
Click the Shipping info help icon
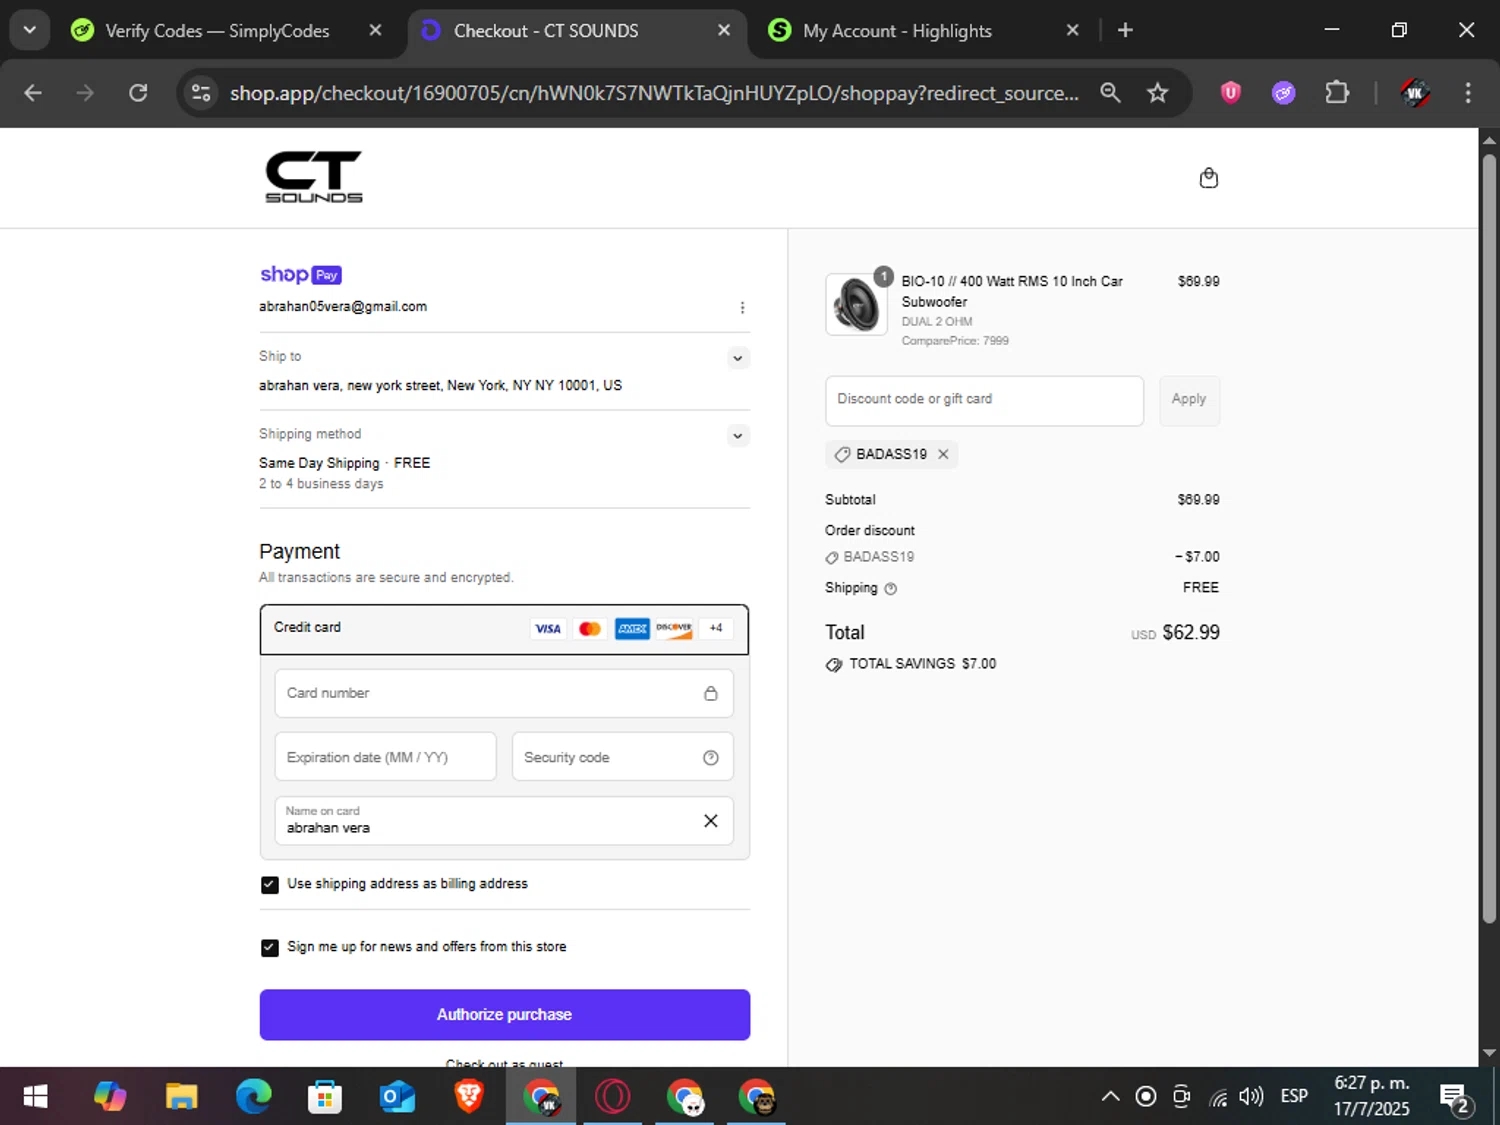[890, 589]
